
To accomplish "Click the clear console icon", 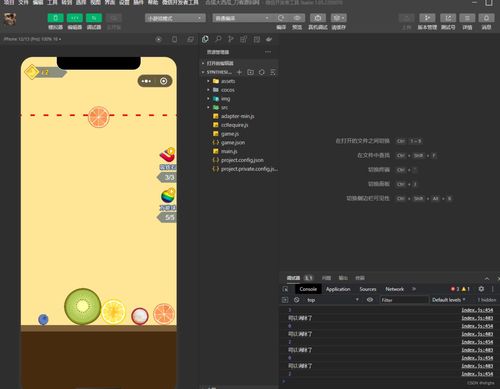I will [x=296, y=300].
